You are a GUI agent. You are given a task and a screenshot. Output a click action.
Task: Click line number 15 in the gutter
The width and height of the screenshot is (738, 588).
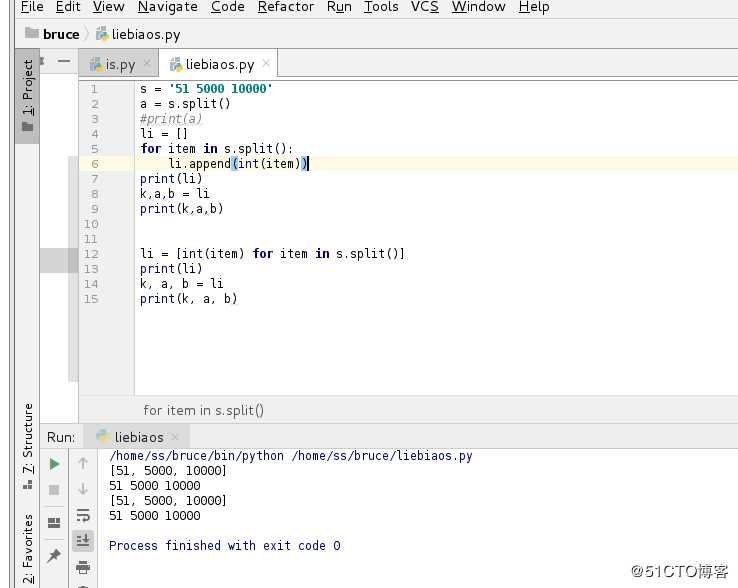coord(91,299)
